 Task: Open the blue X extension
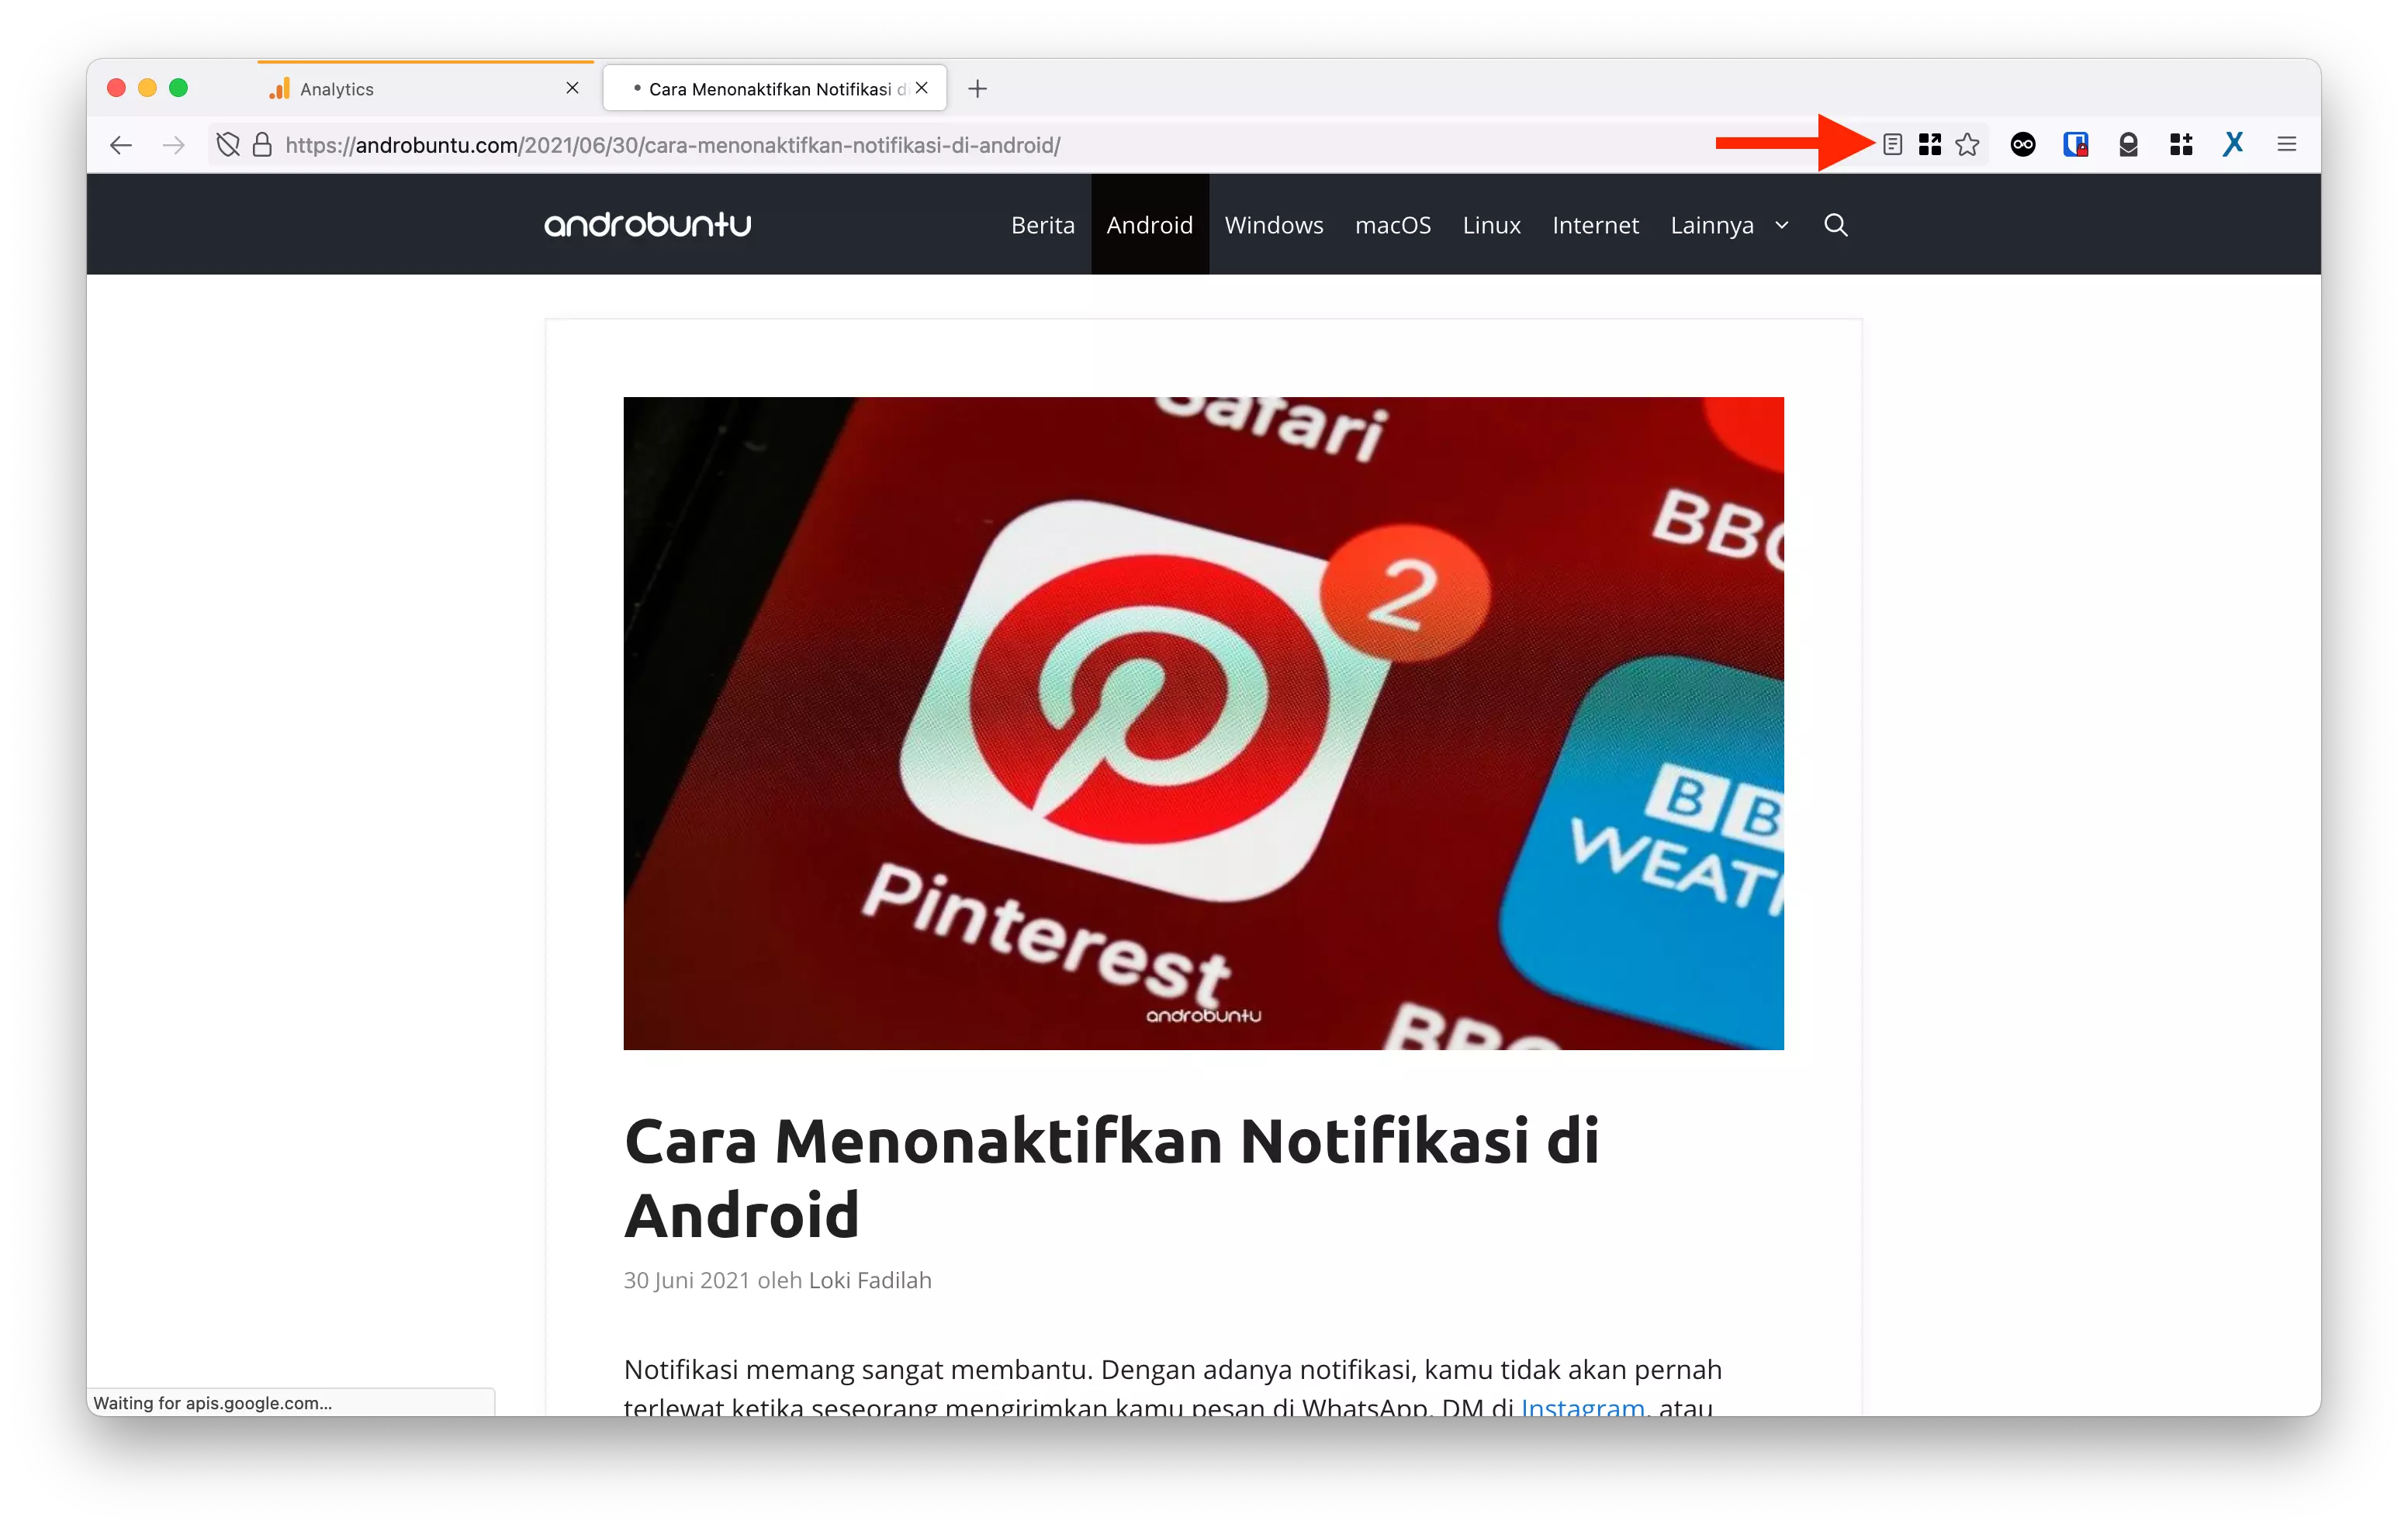click(x=2232, y=144)
